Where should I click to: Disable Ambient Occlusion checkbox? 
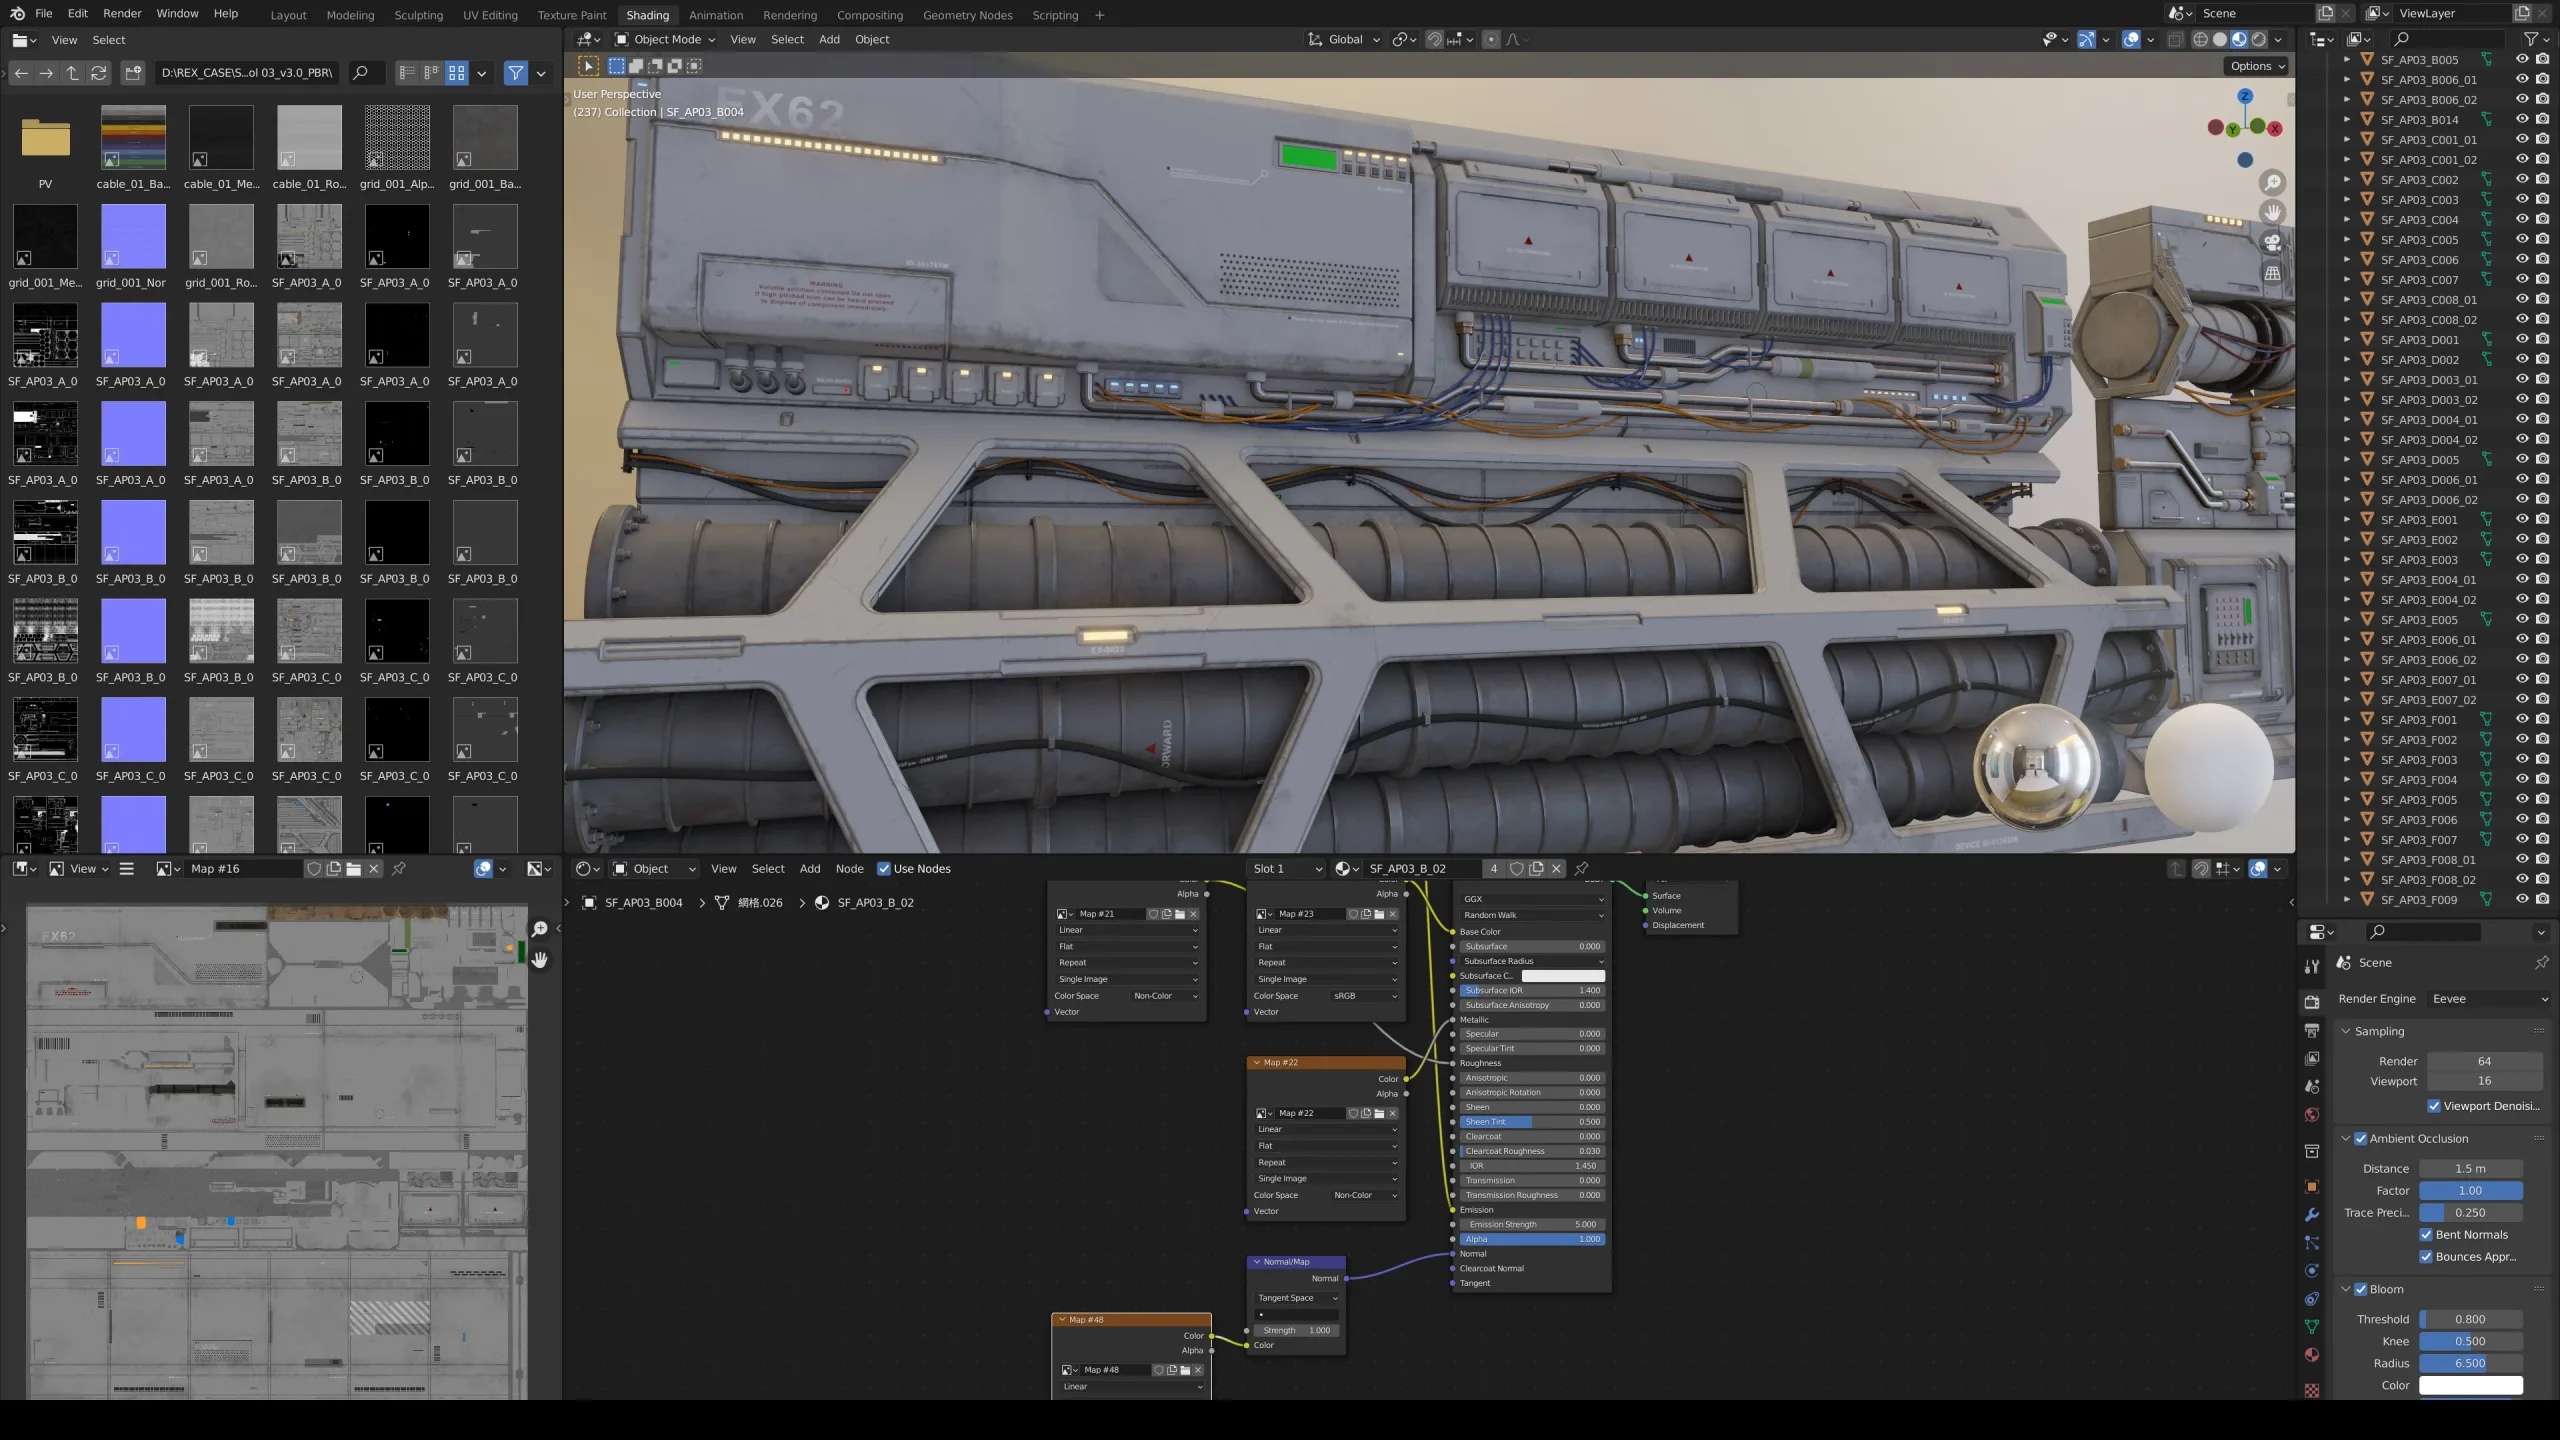pyautogui.click(x=2361, y=1138)
